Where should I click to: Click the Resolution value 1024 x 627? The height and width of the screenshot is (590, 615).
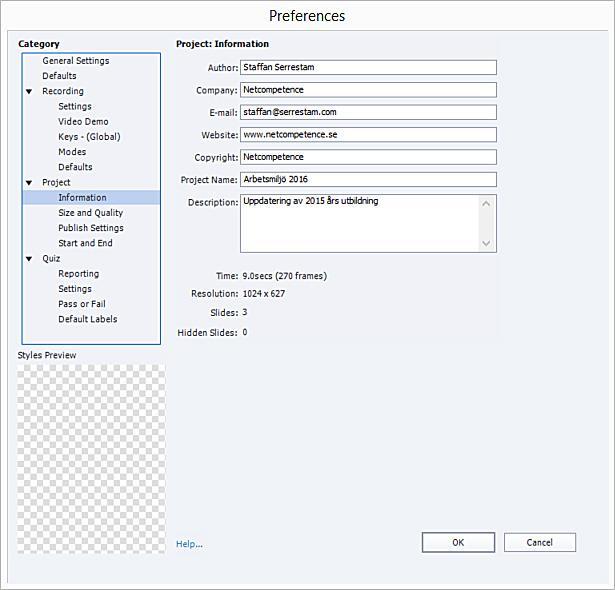(x=264, y=293)
